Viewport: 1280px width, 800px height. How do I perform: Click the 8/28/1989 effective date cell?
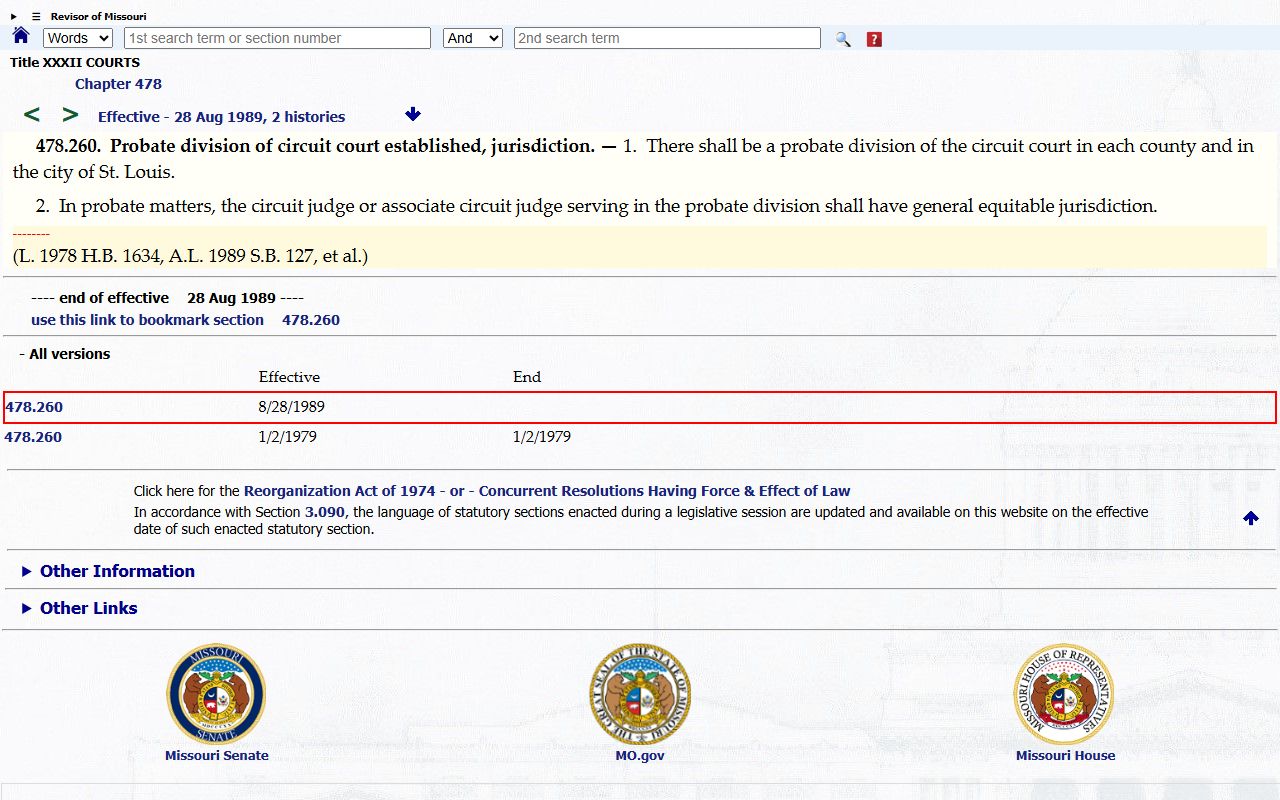pos(292,407)
